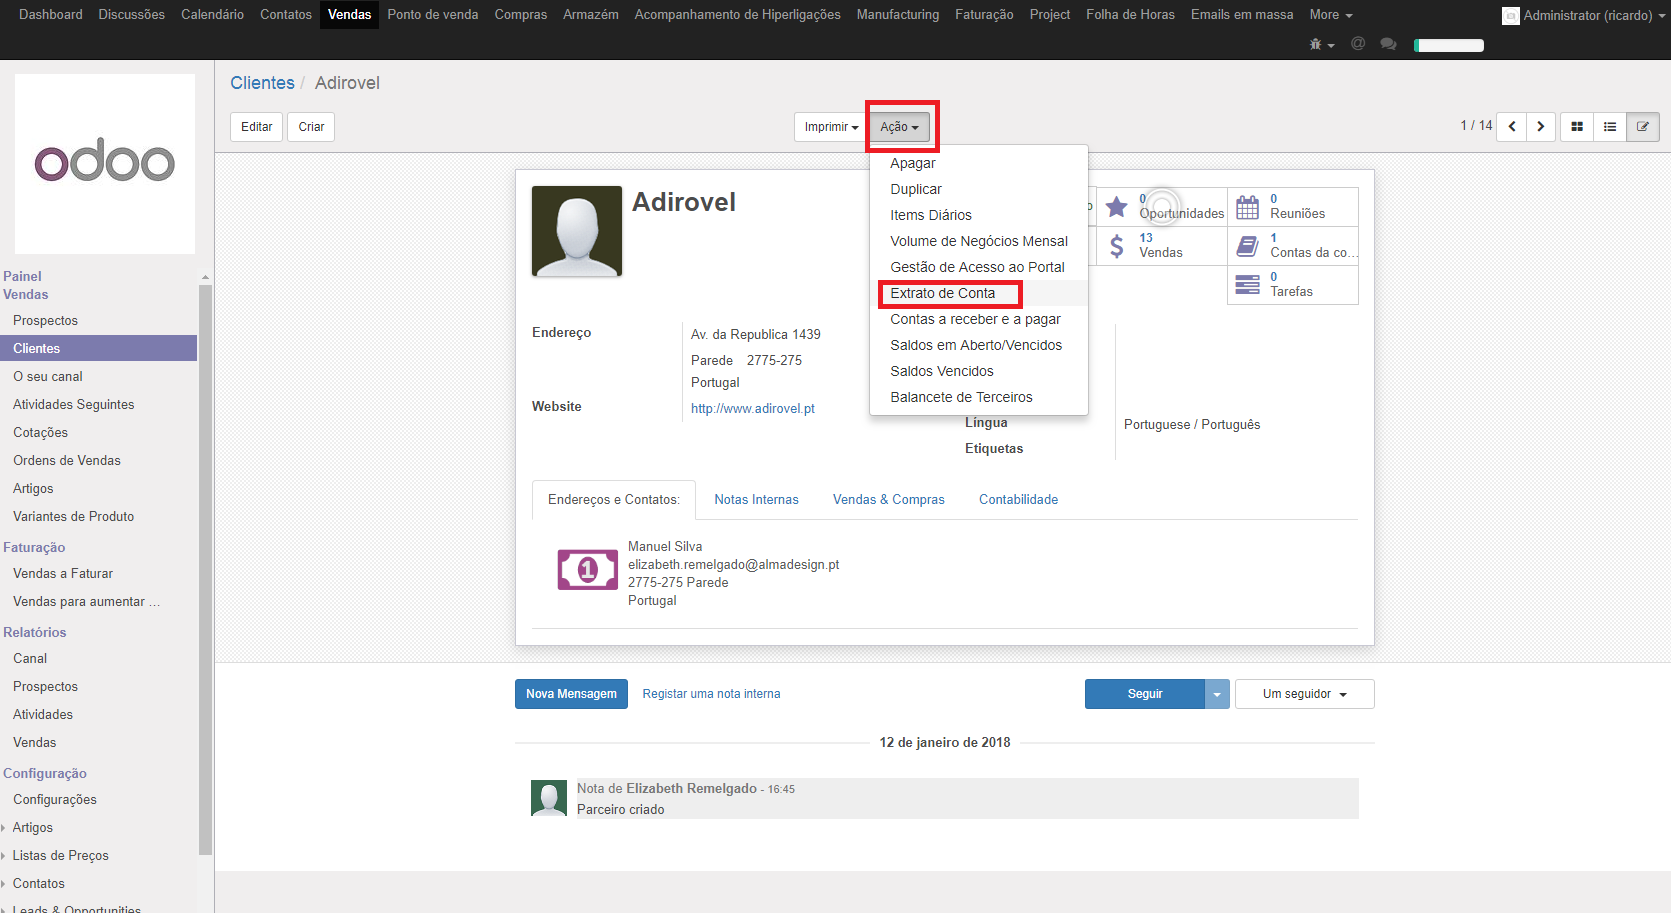Open the More menu in top navigation
This screenshot has height=913, width=1671.
point(1330,15)
